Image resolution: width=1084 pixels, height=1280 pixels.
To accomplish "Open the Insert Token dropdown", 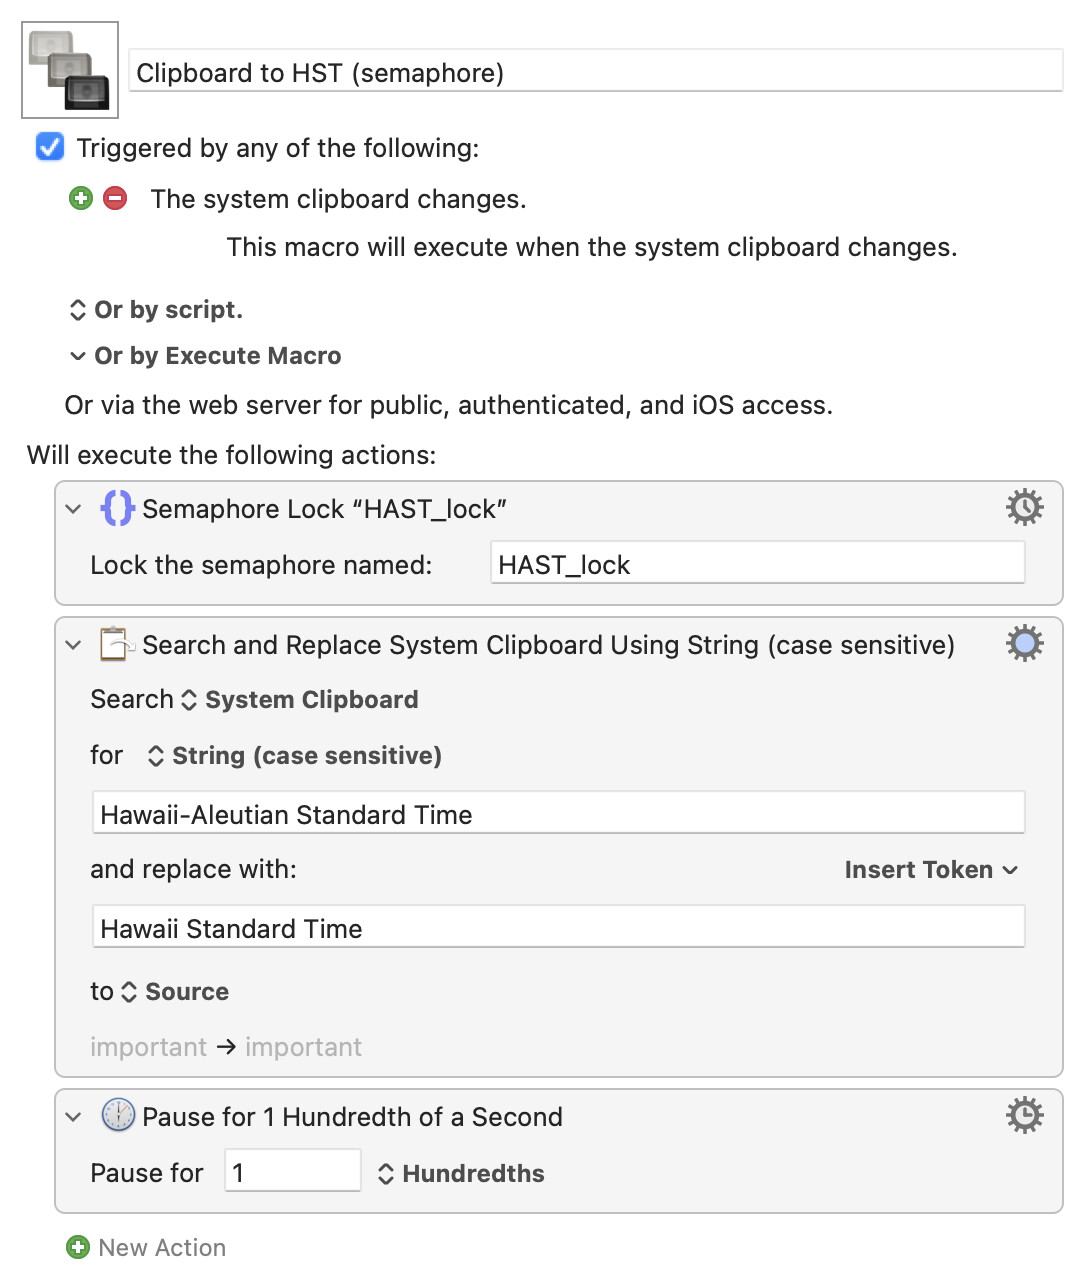I will pyautogui.click(x=930, y=870).
